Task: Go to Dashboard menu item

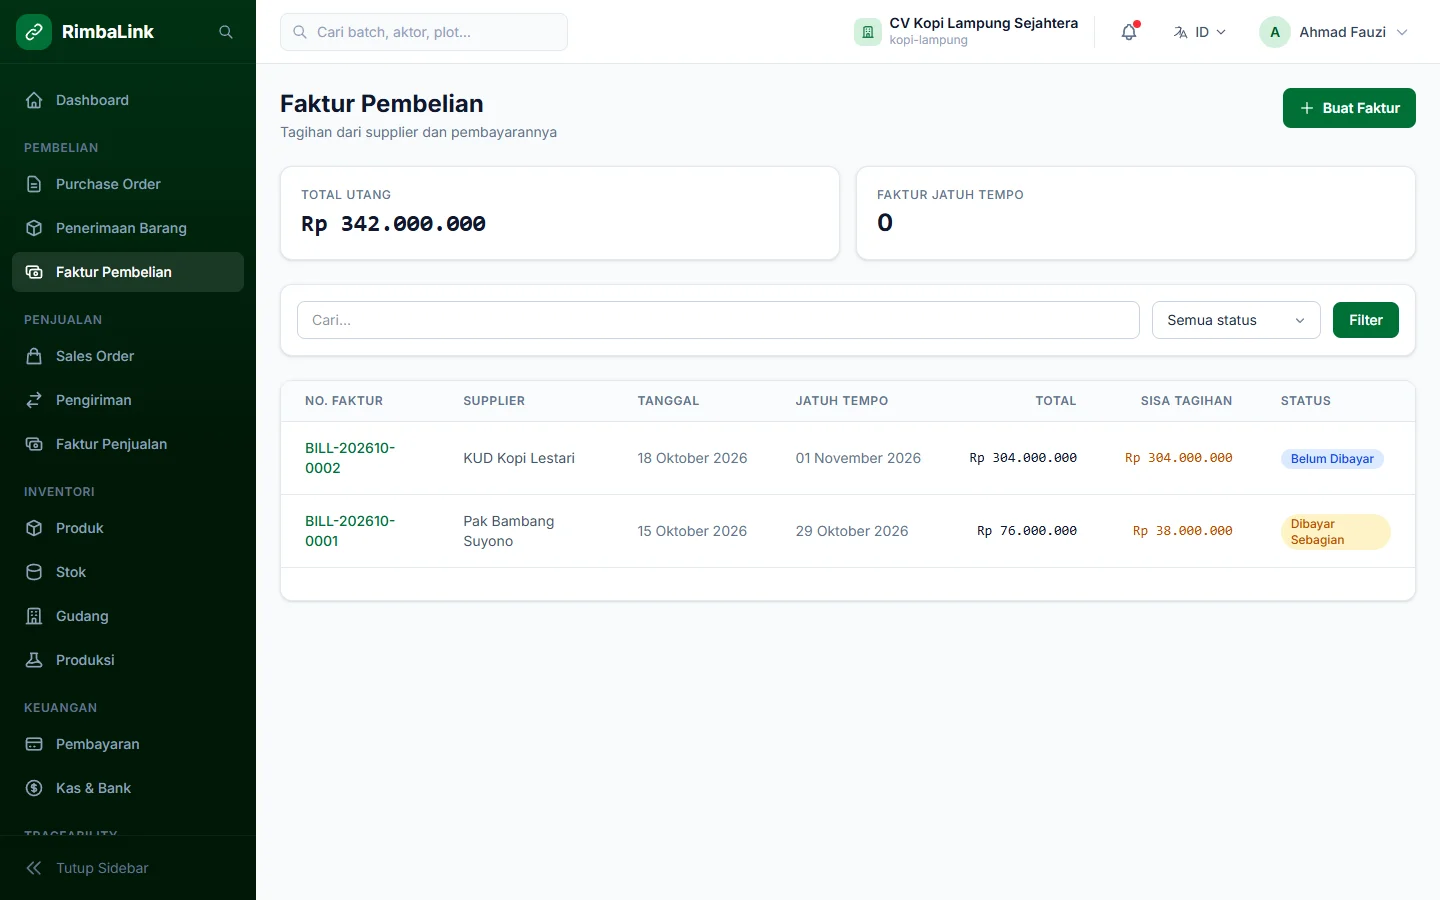Action: pos(128,100)
